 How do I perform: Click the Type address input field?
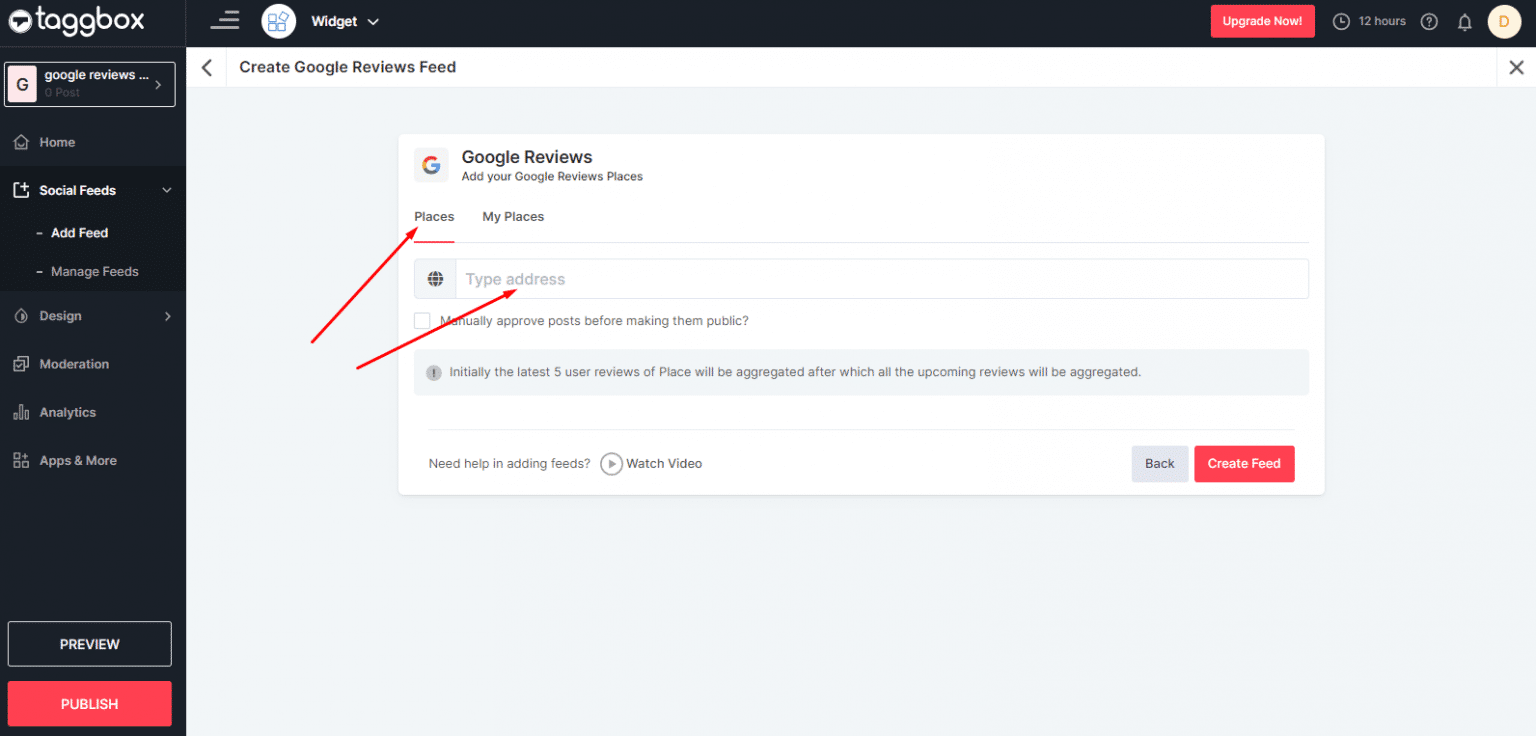coord(700,278)
